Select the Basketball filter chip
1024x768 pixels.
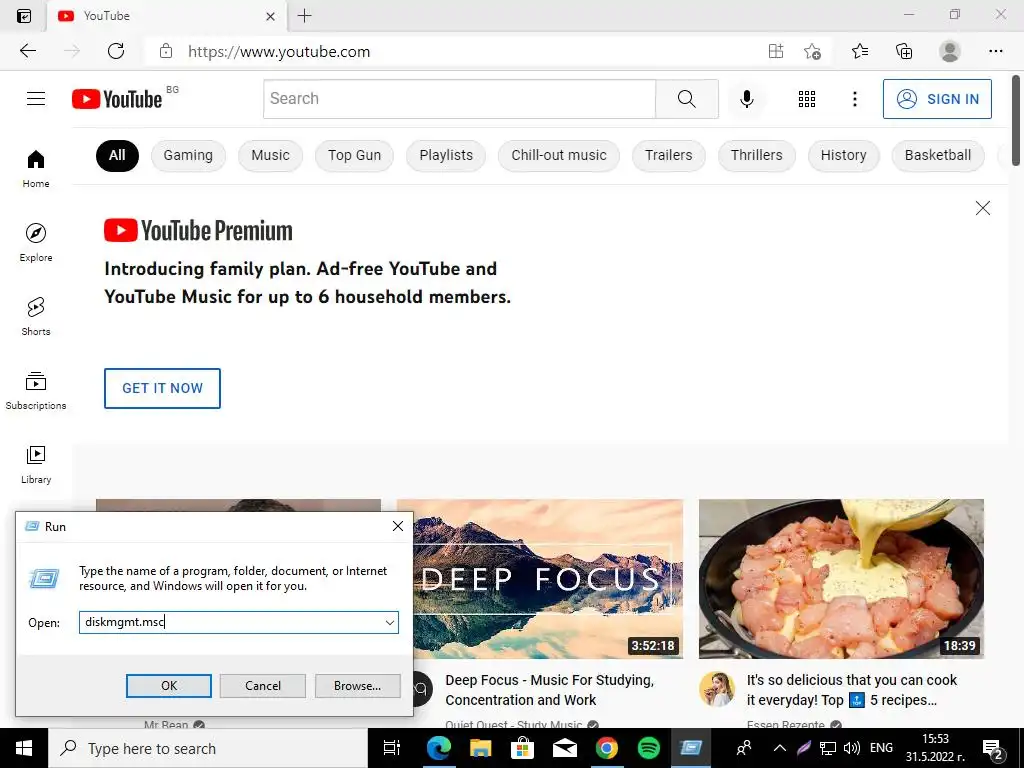tap(938, 155)
